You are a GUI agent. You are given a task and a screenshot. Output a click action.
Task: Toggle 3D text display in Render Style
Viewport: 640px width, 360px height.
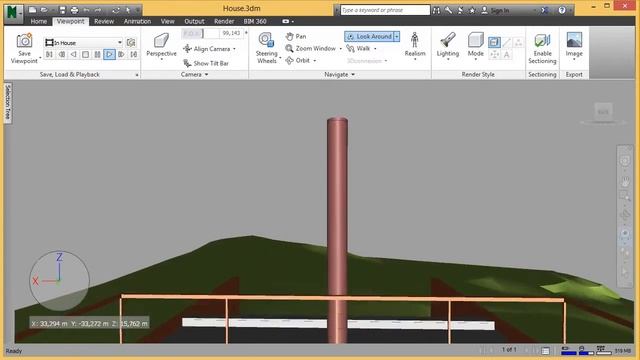(507, 55)
